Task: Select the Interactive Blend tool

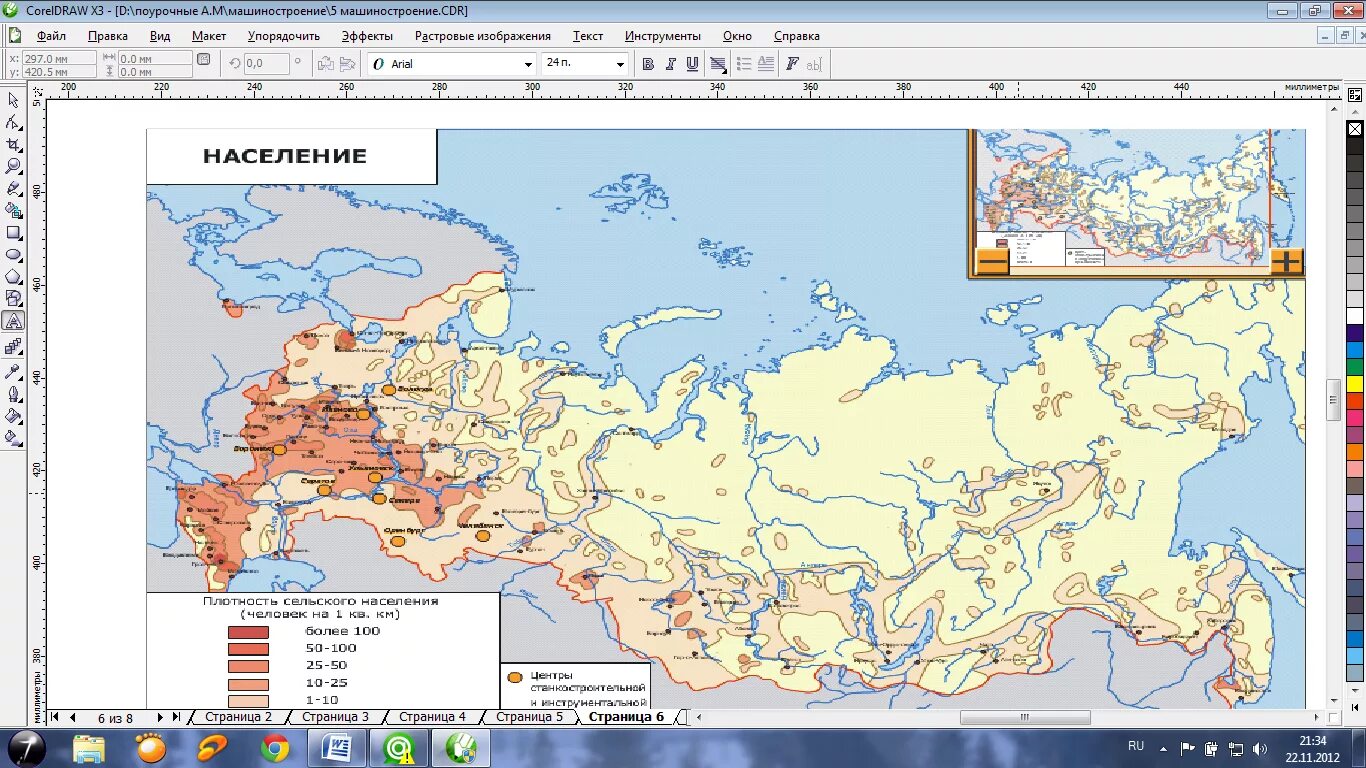Action: pos(14,346)
